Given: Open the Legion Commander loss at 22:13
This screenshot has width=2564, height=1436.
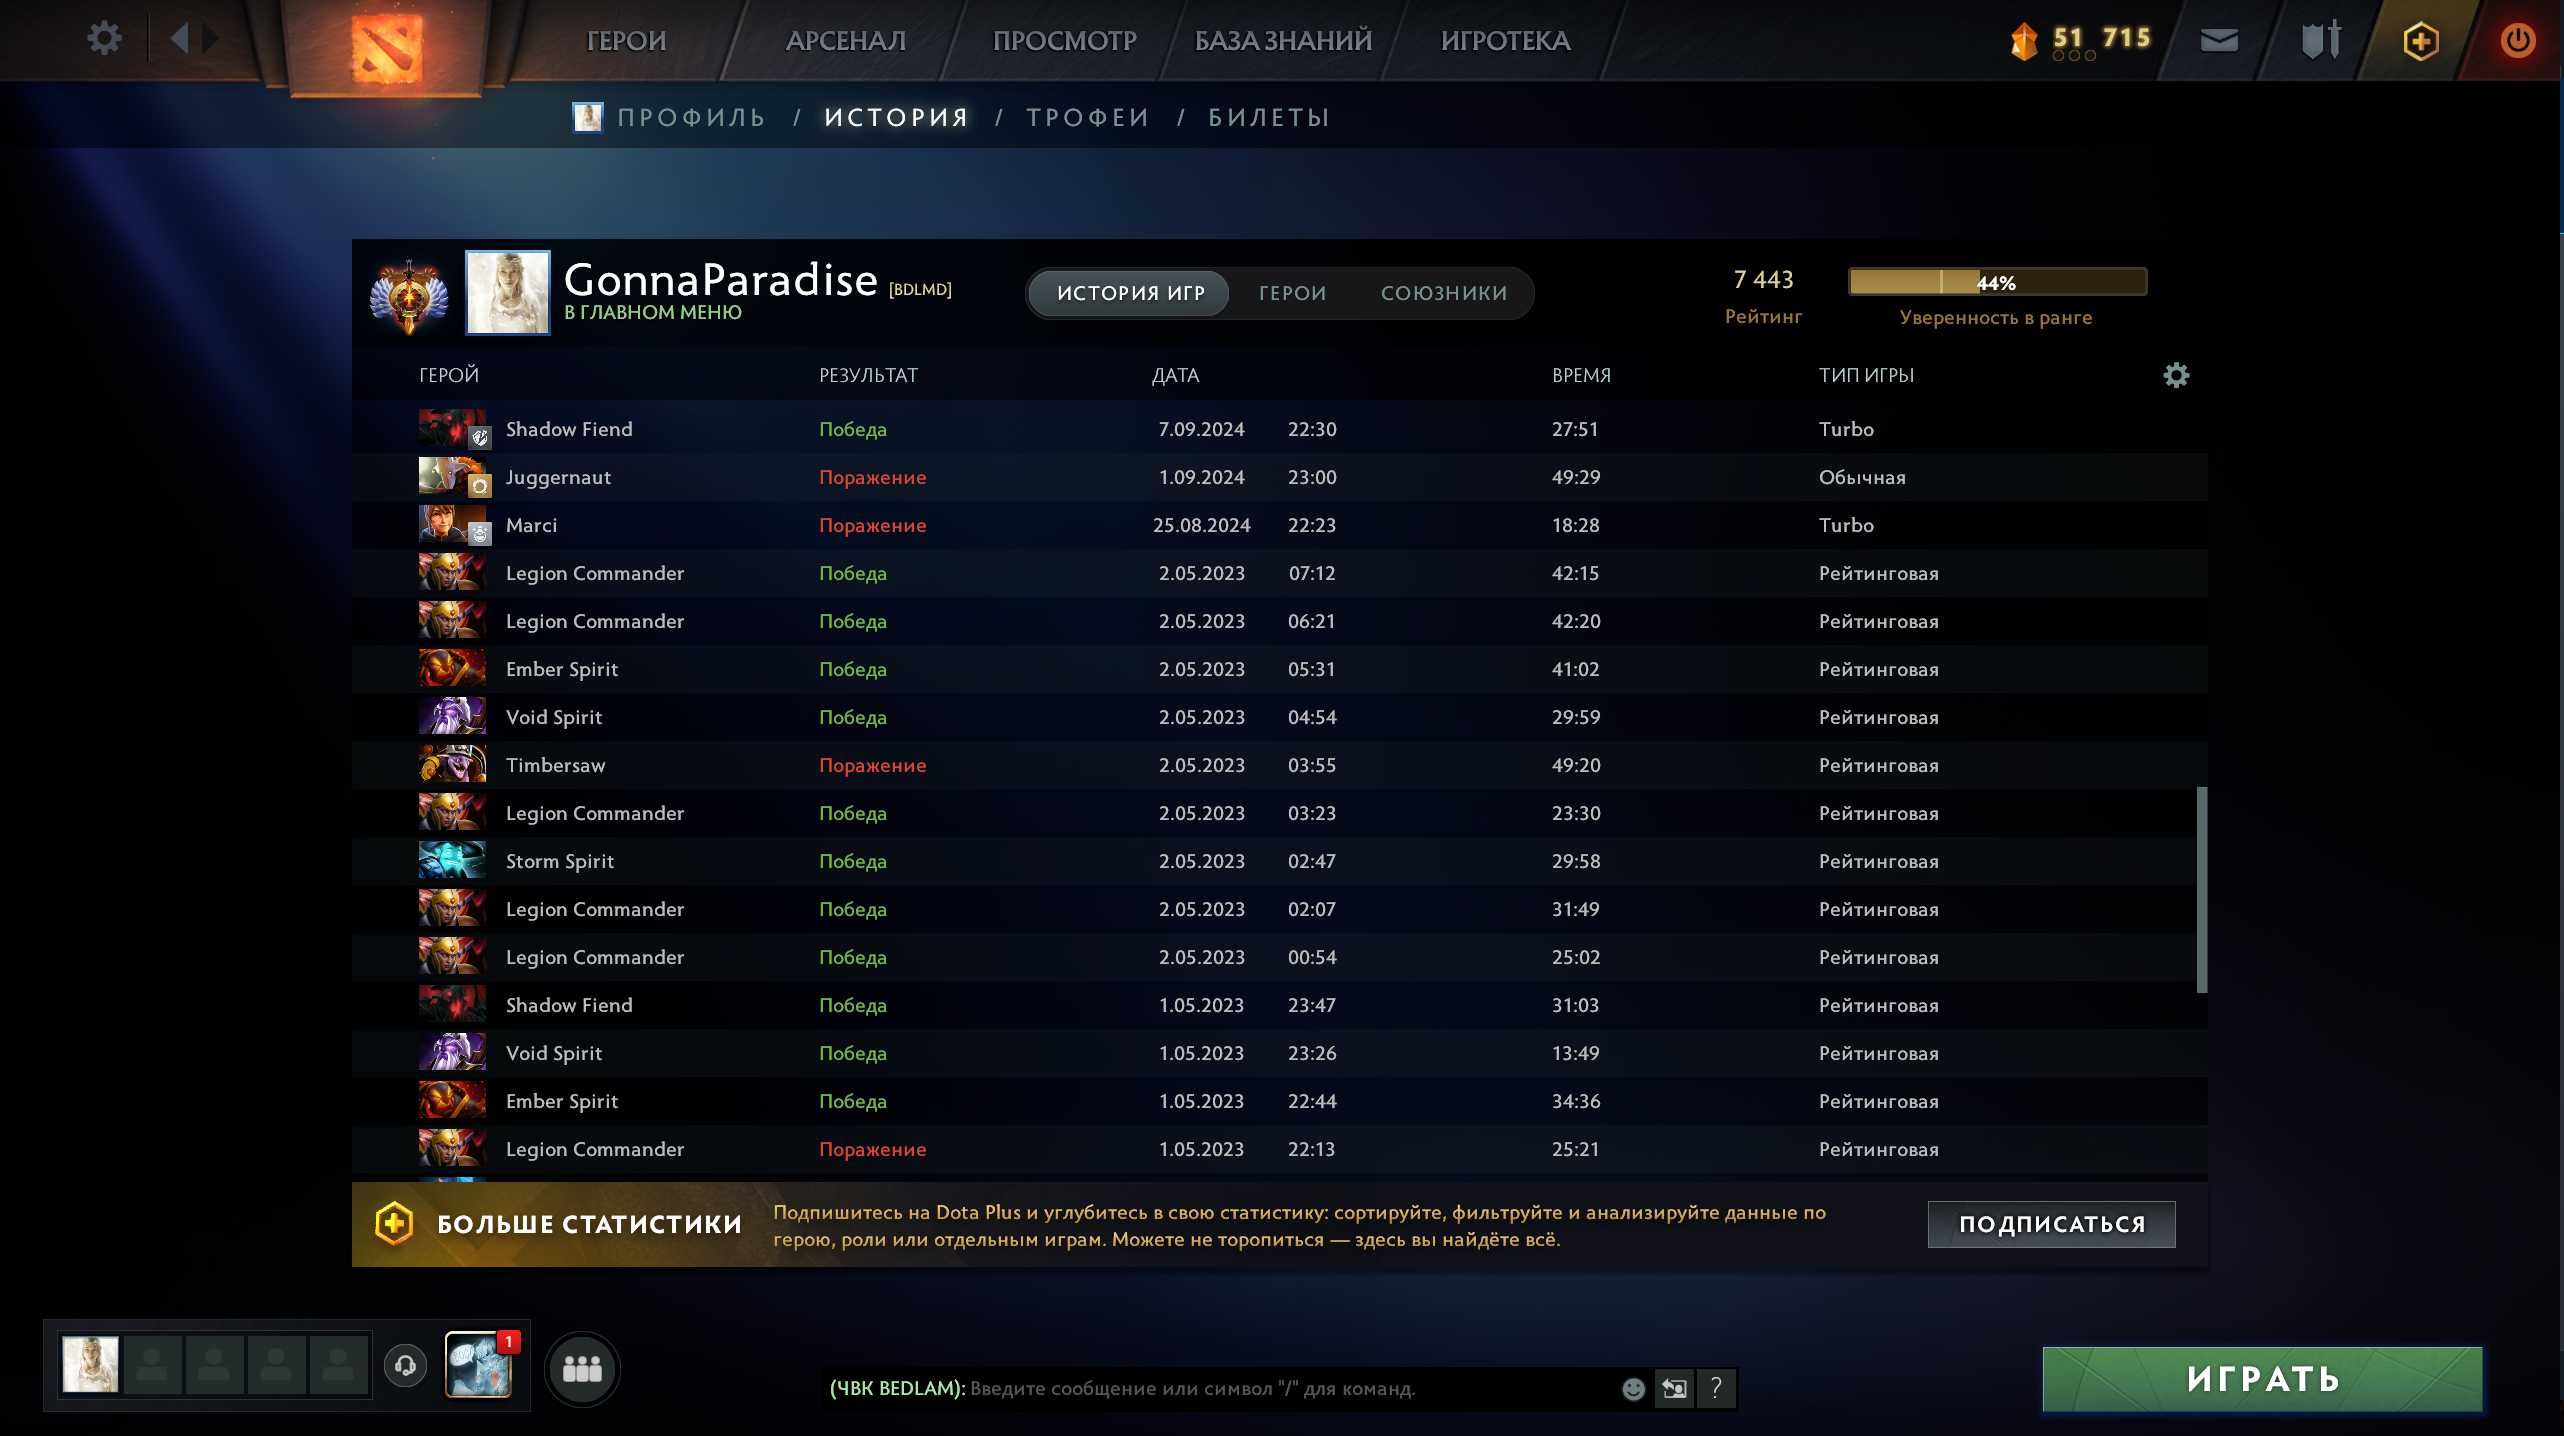Looking at the screenshot, I should point(1280,1149).
